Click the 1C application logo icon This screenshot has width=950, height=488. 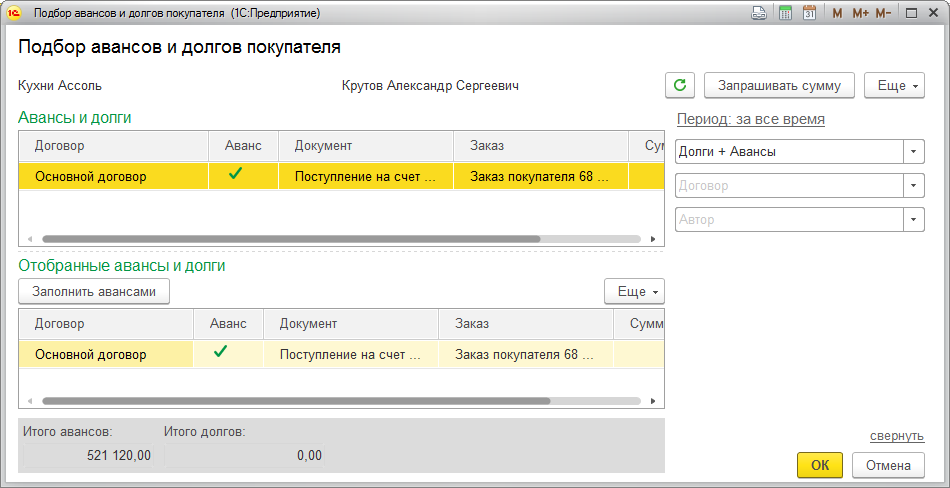15,14
